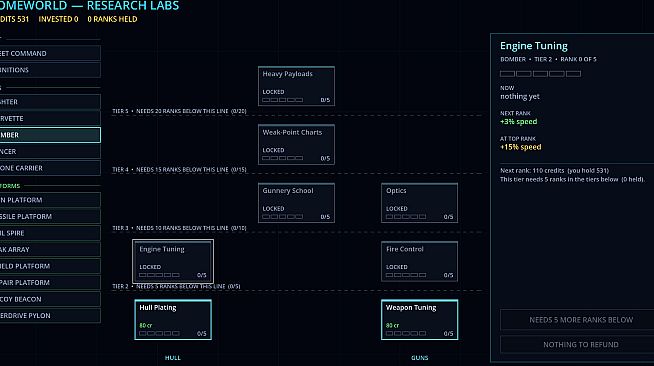Screen dimensions: 654x366
Task: Select the Fire Control research node
Action: point(419,261)
